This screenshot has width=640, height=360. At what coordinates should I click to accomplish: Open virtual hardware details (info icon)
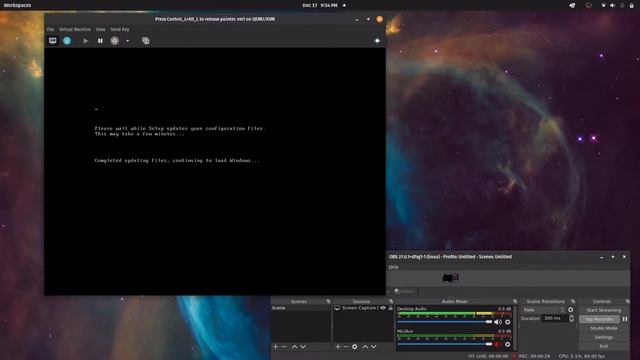tap(67, 40)
